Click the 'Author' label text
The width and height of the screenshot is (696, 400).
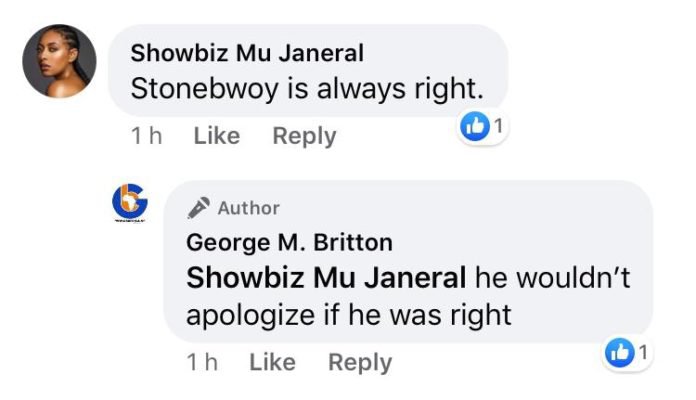[249, 208]
